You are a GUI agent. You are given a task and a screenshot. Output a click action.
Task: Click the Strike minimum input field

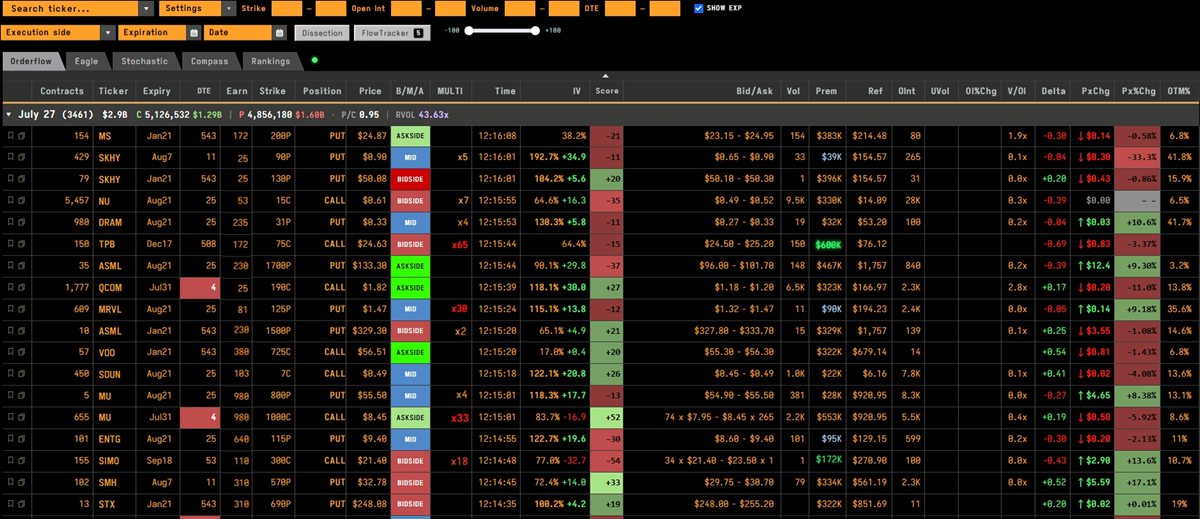pos(287,8)
